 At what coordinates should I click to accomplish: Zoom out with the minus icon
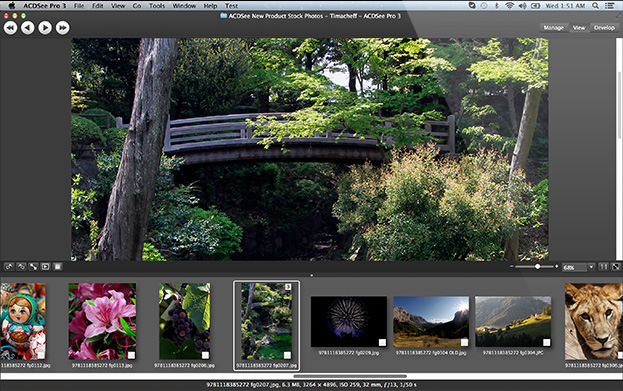512,267
